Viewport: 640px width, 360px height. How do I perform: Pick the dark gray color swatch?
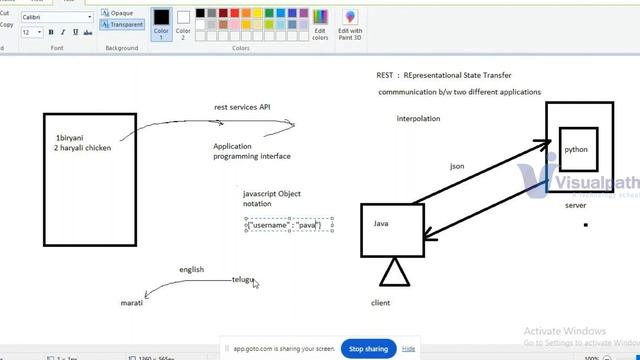[211, 13]
